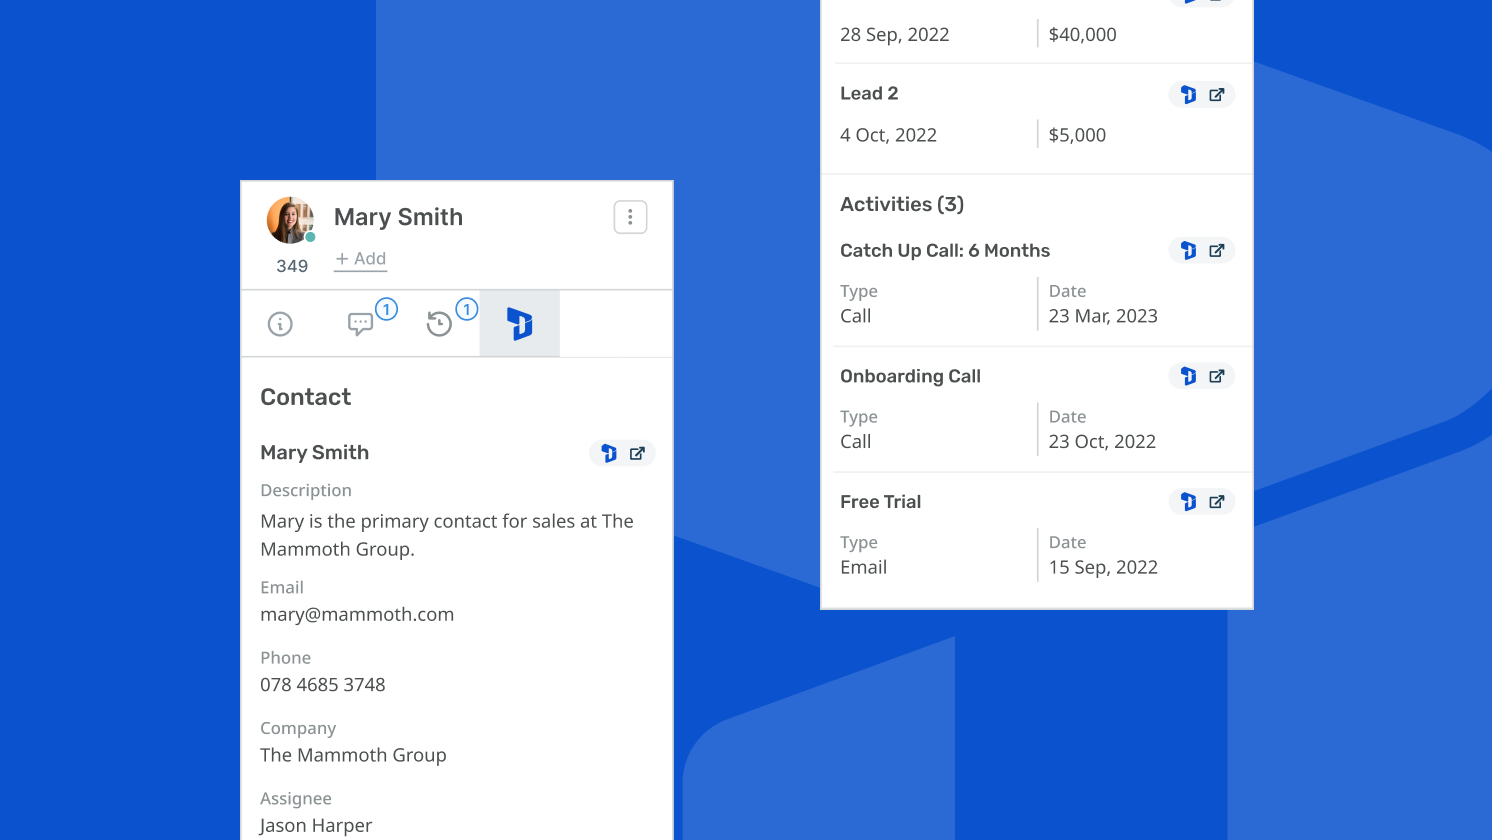The width and height of the screenshot is (1492, 840).
Task: Click Dynamics icon next to Onboarding Call
Action: (1187, 376)
